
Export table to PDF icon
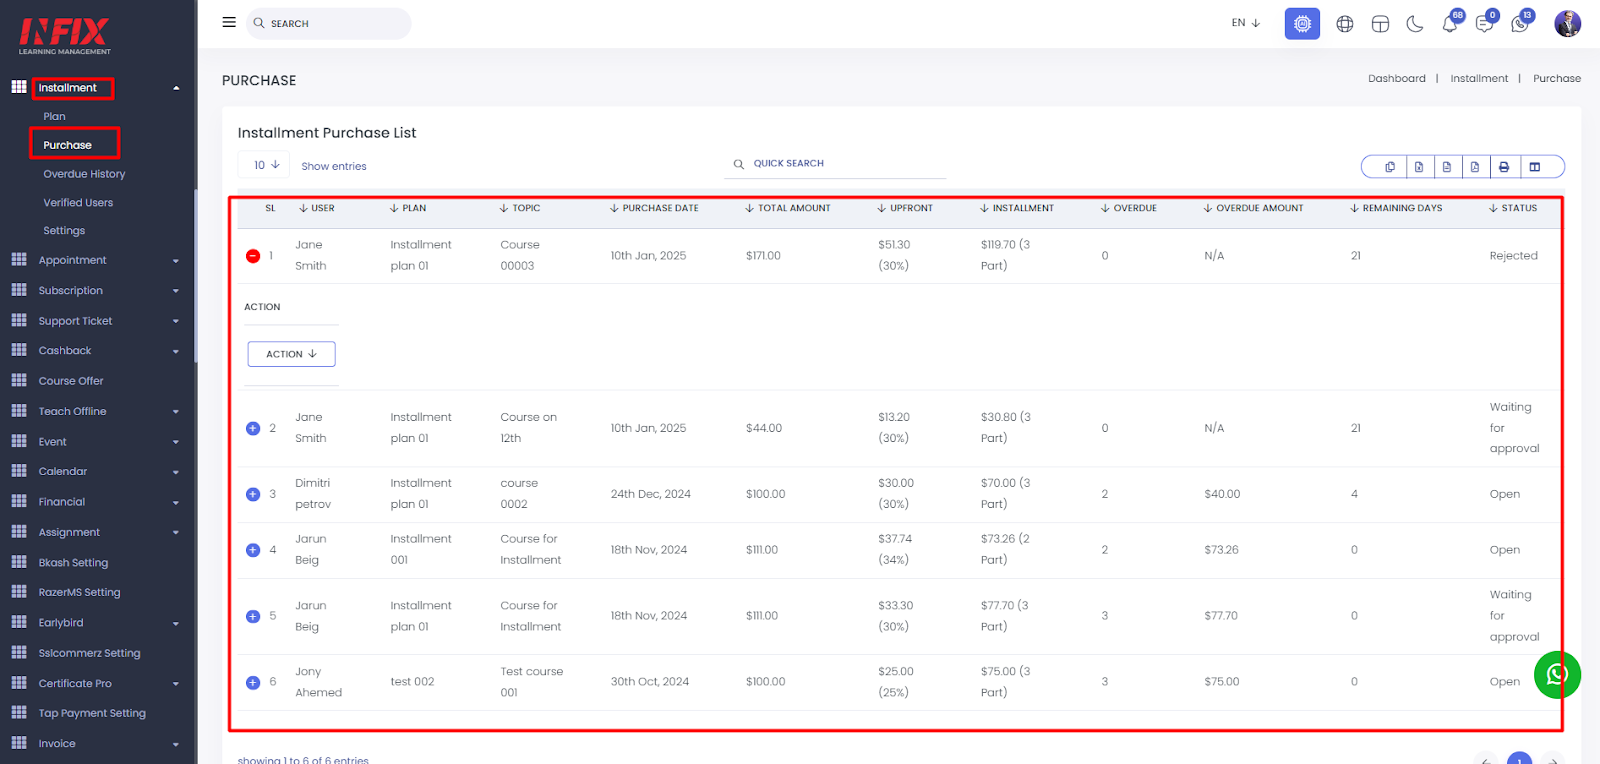[x=1474, y=167]
